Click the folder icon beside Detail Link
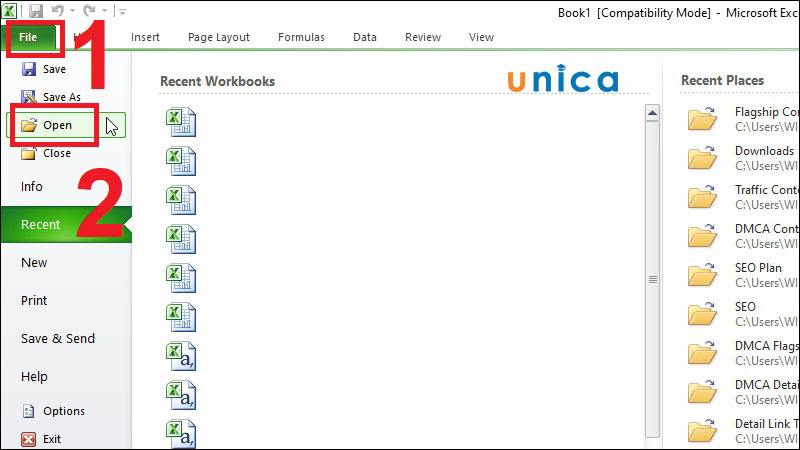Viewport: 800px width, 450px height. [703, 431]
